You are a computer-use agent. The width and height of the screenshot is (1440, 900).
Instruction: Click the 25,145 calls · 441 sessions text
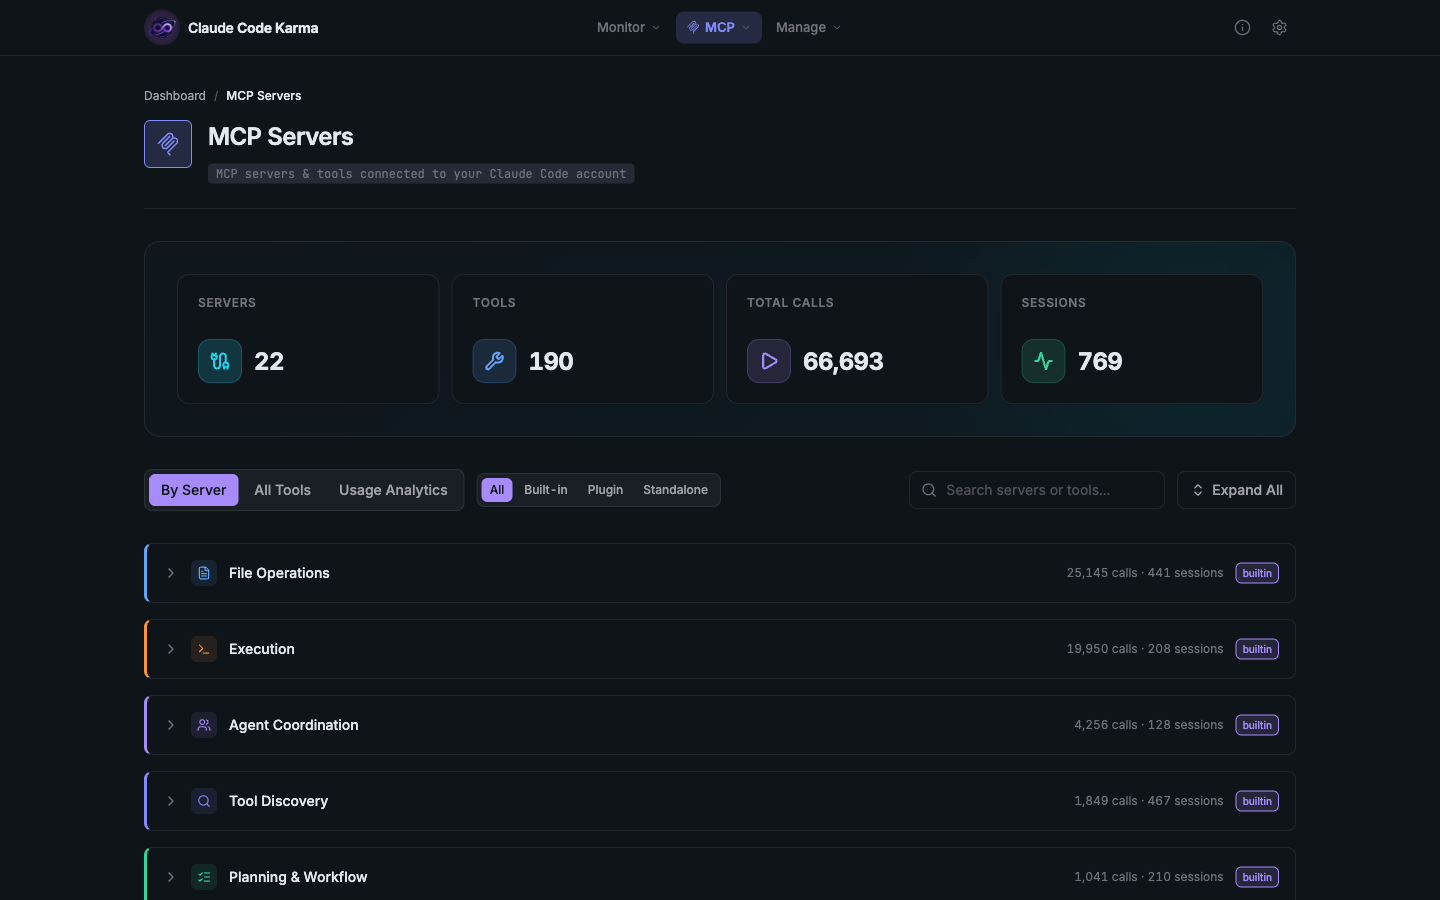(x=1145, y=573)
